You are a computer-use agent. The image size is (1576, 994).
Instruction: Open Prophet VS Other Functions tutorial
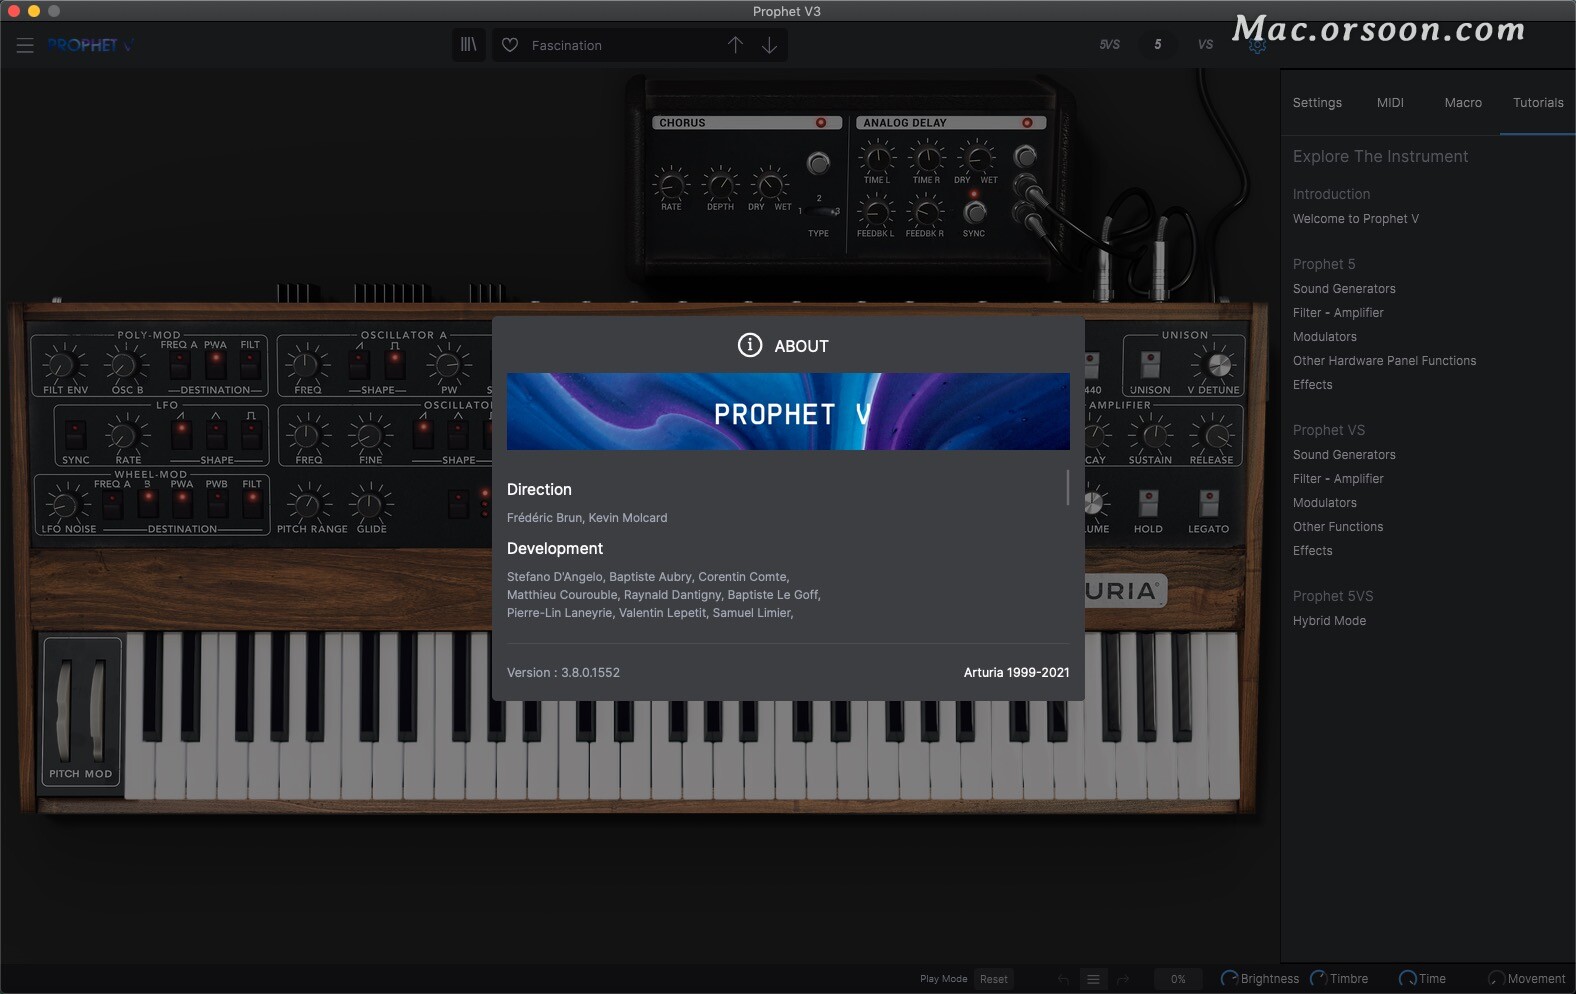tap(1338, 527)
